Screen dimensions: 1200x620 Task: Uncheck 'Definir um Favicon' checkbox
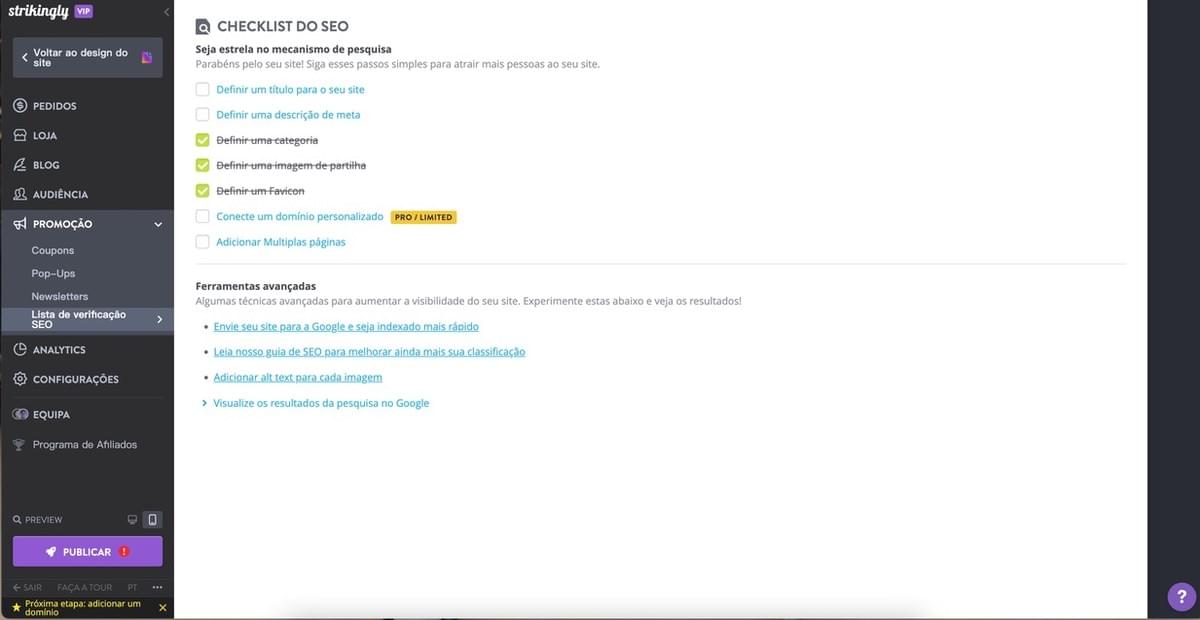(x=203, y=190)
